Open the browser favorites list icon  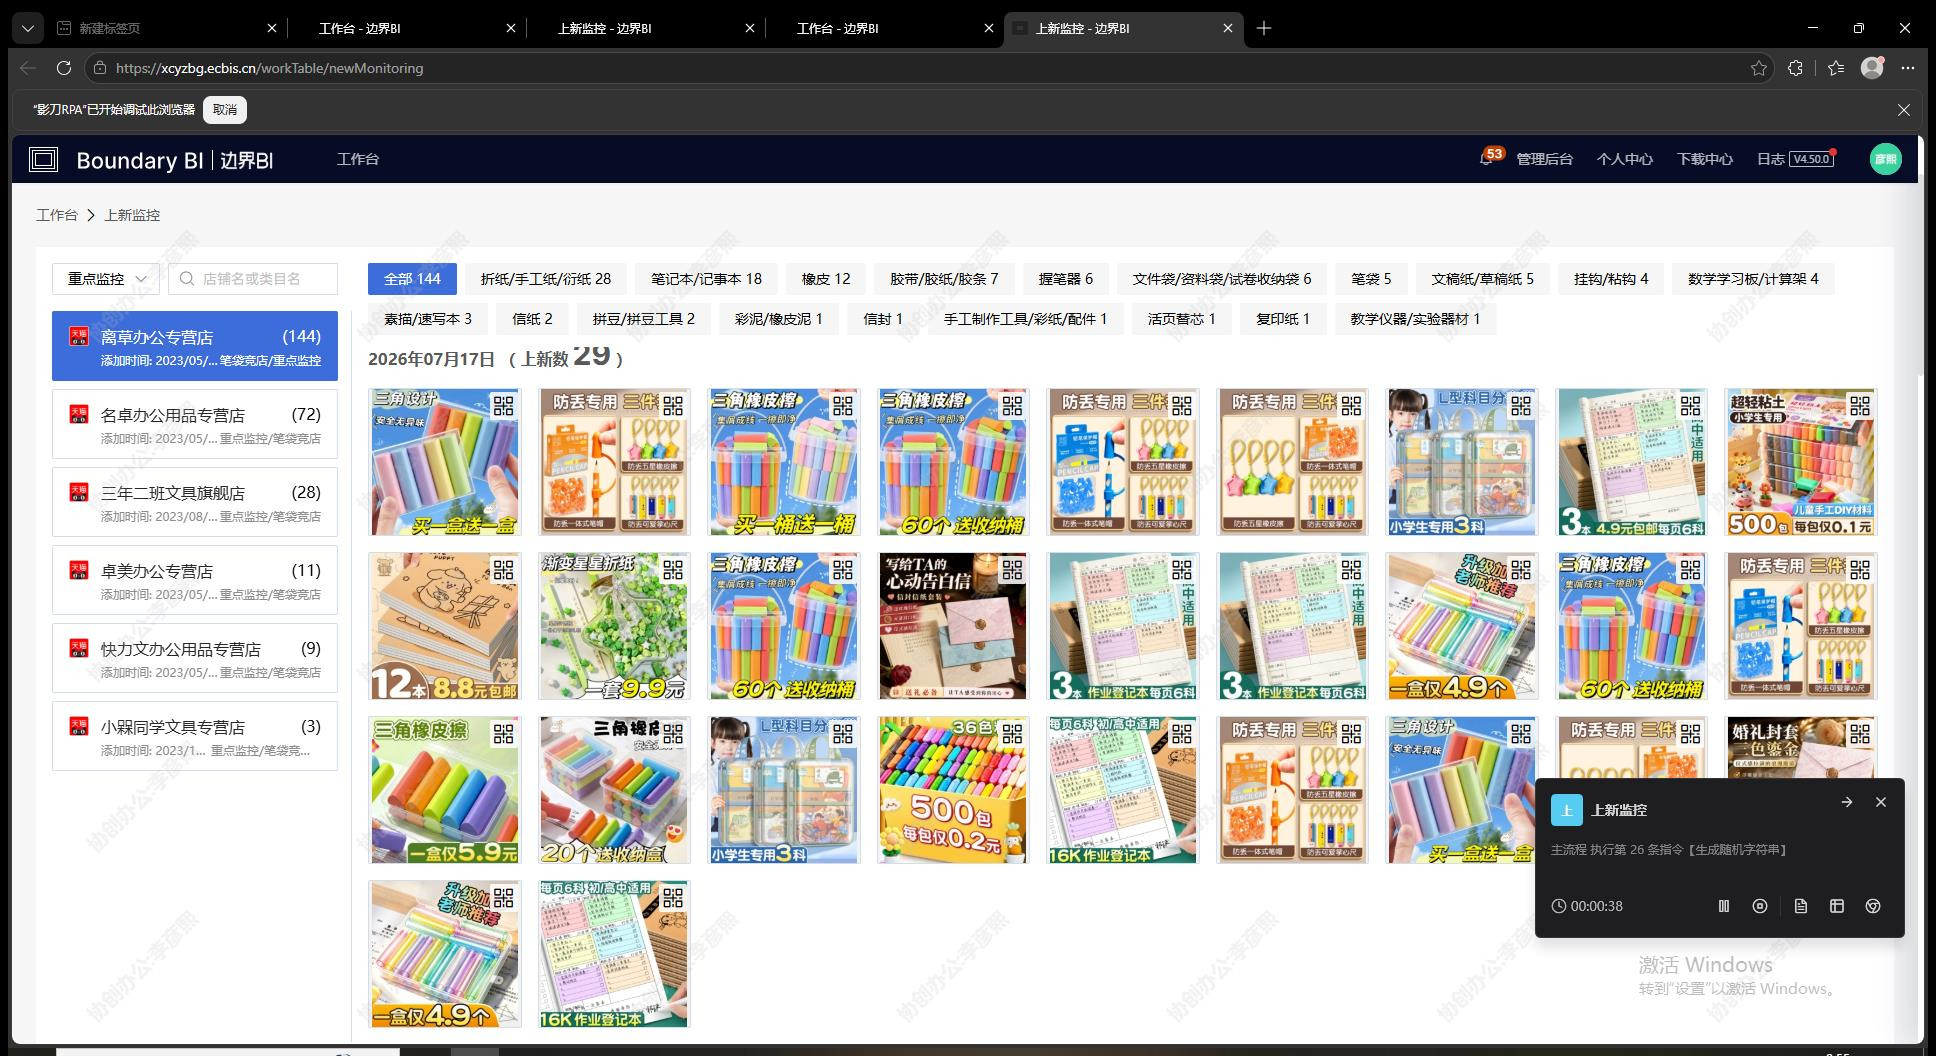1836,68
